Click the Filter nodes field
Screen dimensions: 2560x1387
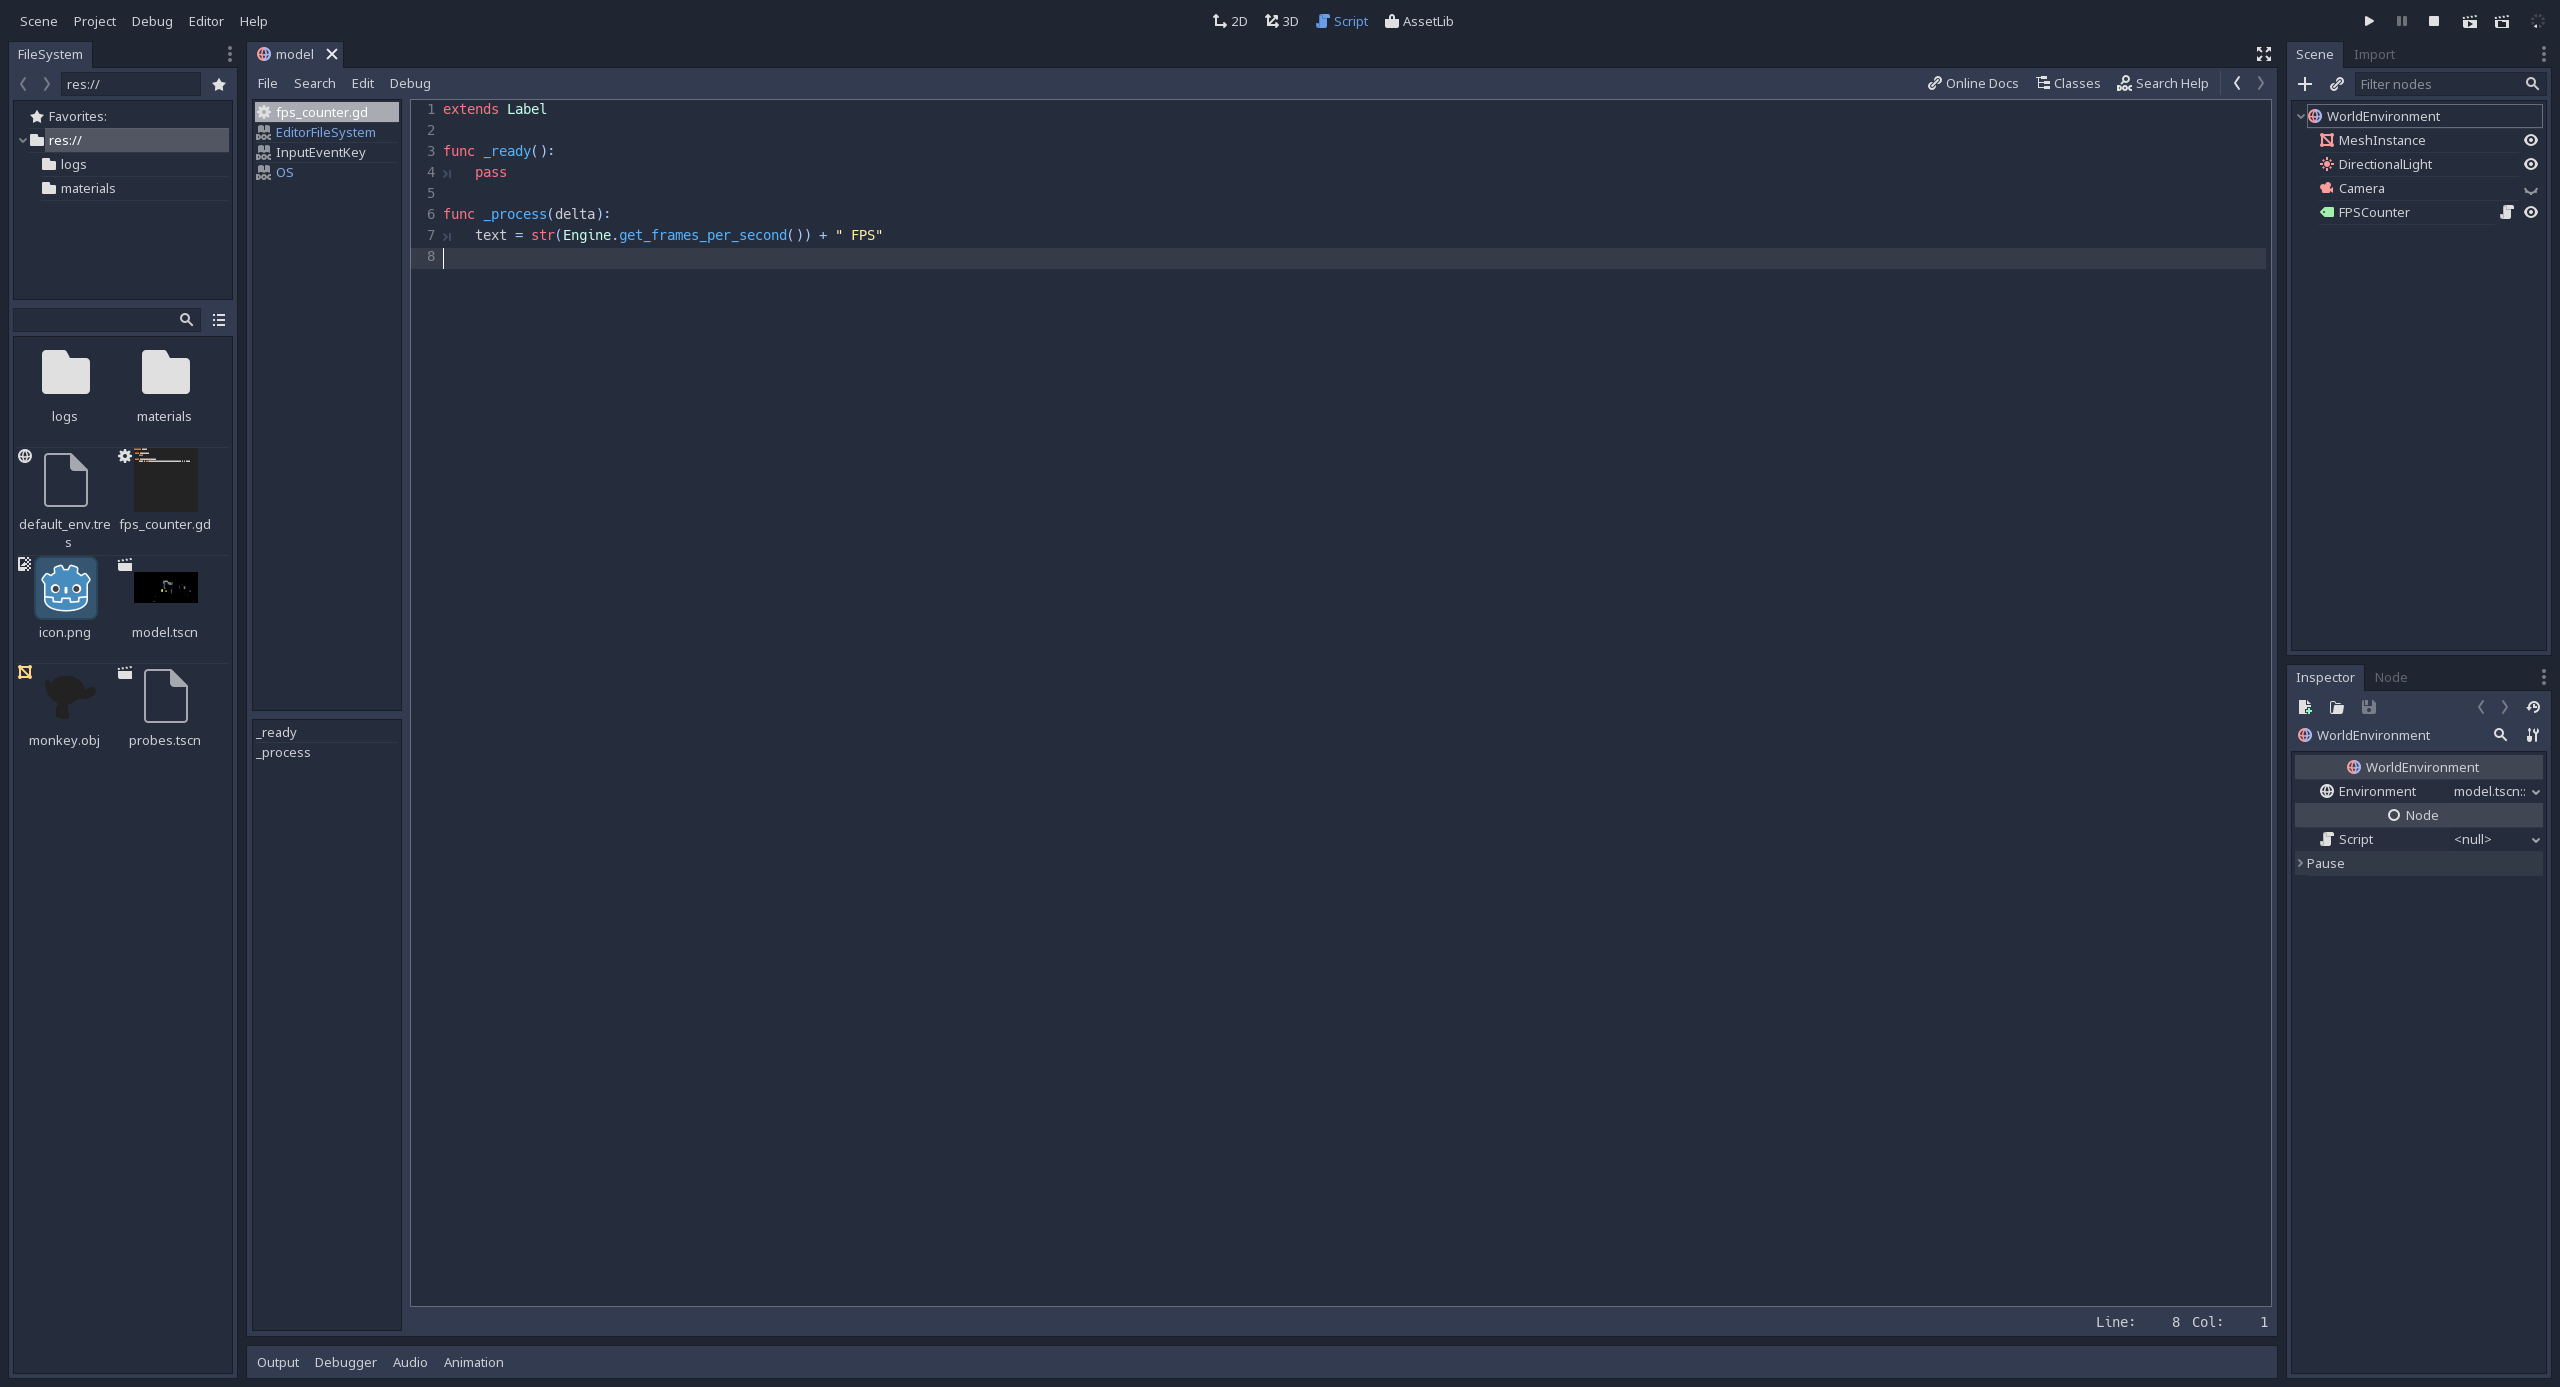click(x=2440, y=84)
